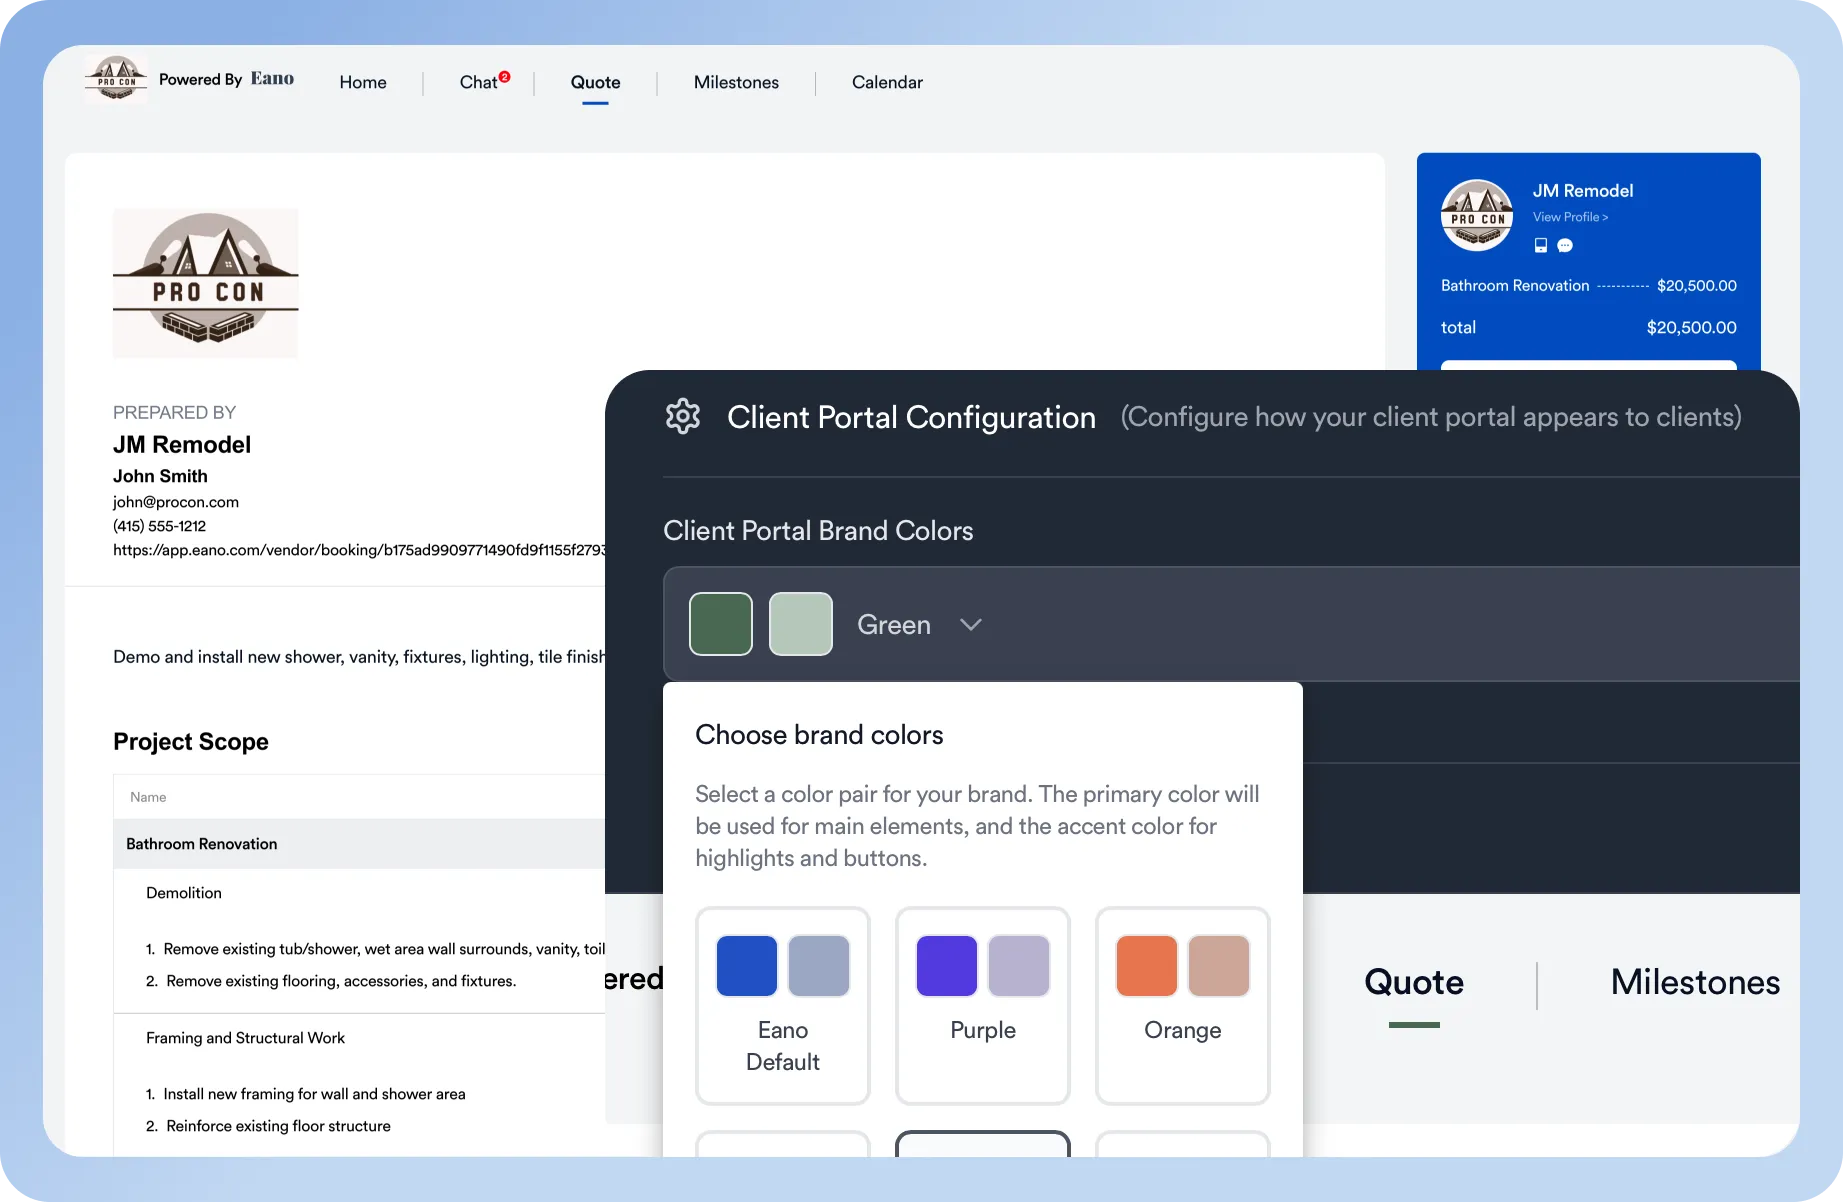The image size is (1843, 1202).
Task: Click the dark green primary color swatch
Action: coord(721,624)
